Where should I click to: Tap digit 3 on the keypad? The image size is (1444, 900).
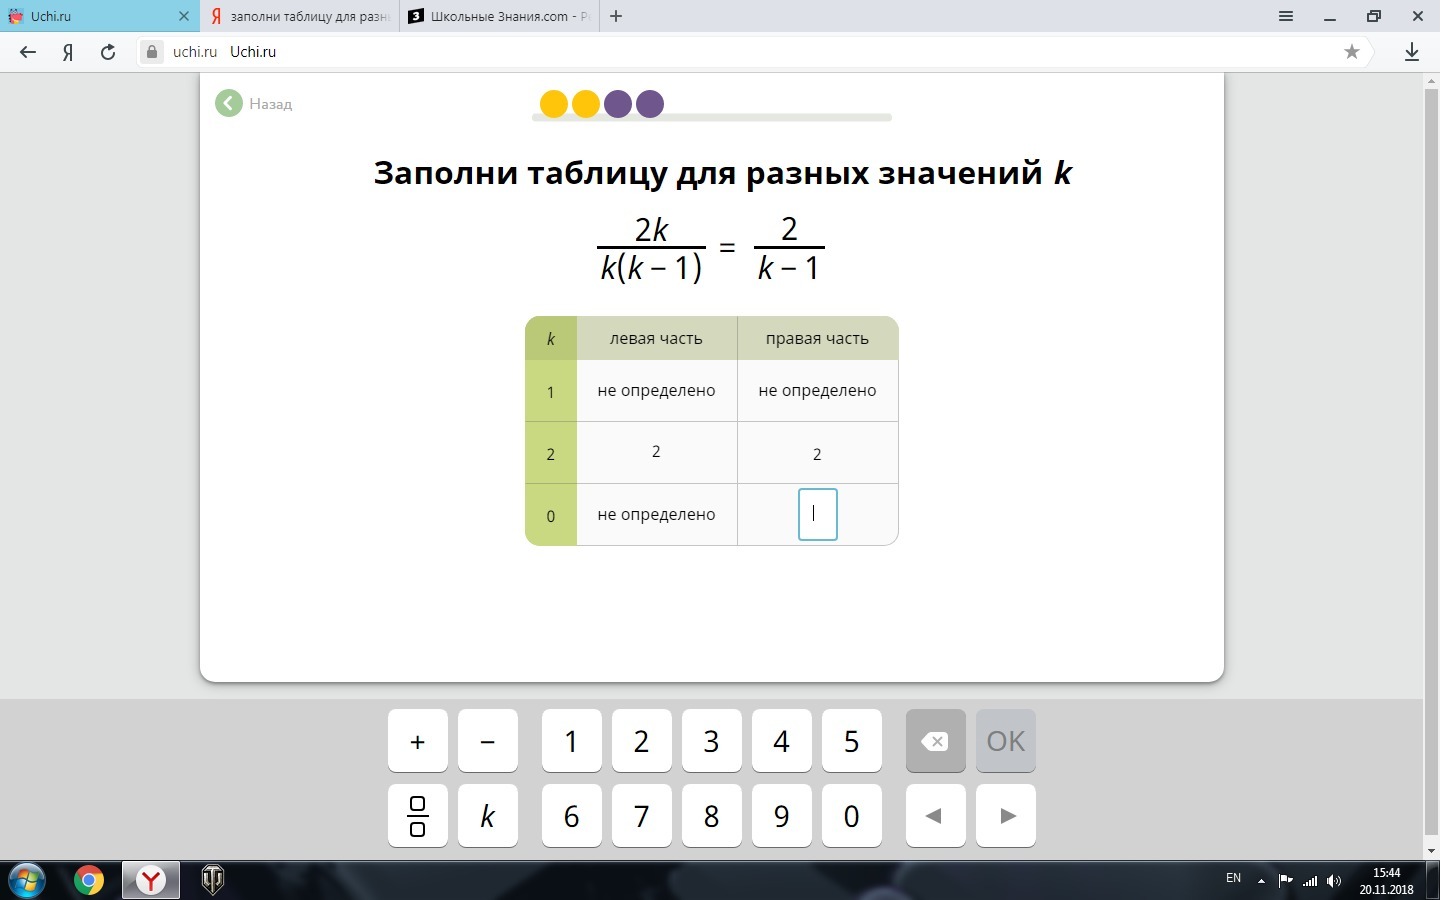[712, 741]
